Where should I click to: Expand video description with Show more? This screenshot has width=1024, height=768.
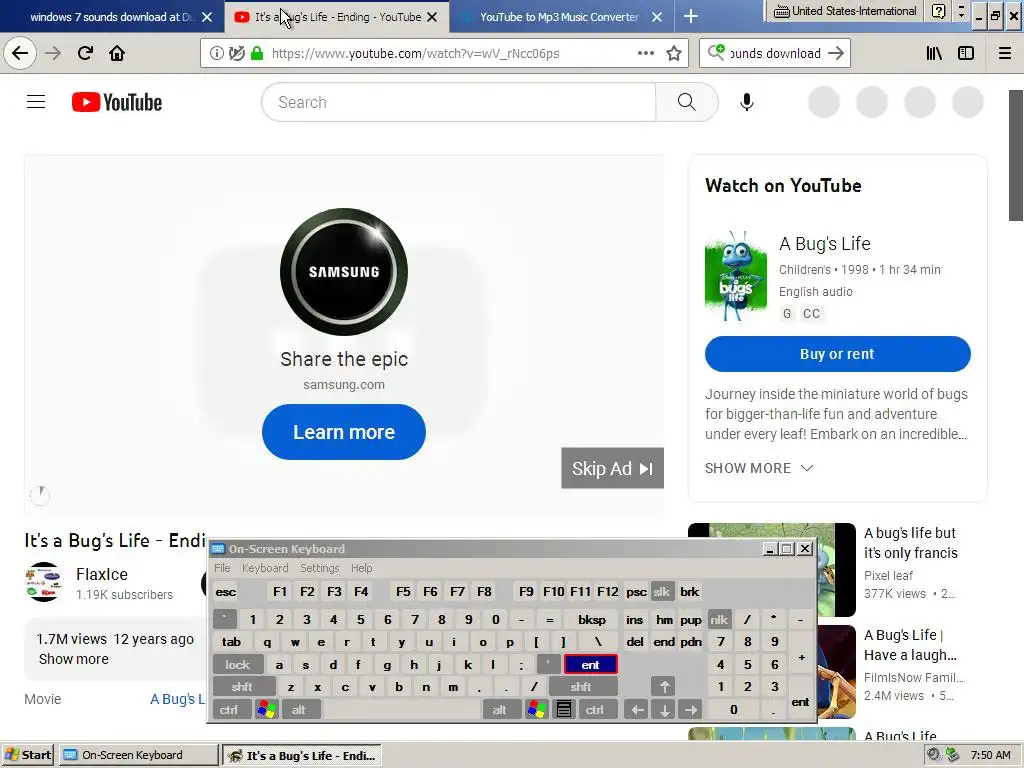(74, 659)
